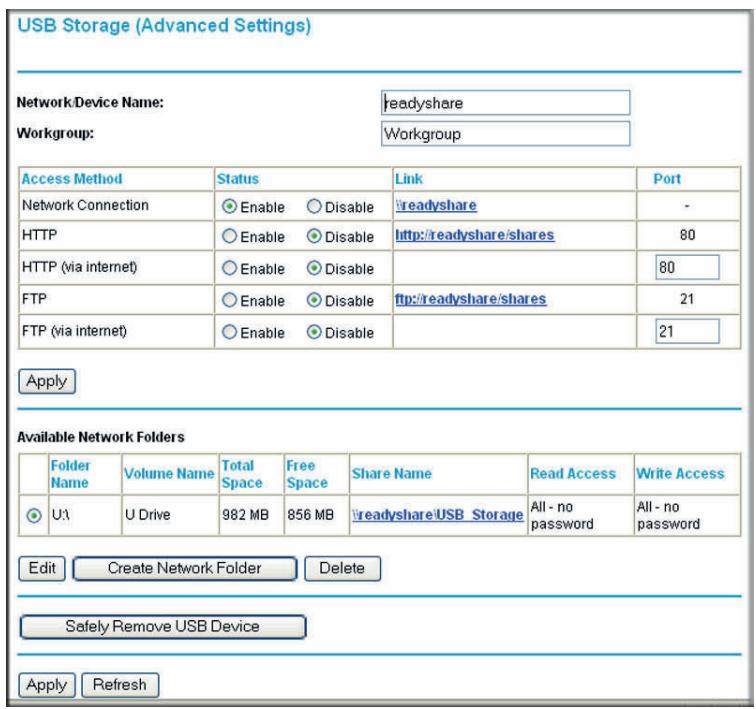Screen dimensions: 756x709
Task: Disable Network Connection access
Action: [314, 207]
